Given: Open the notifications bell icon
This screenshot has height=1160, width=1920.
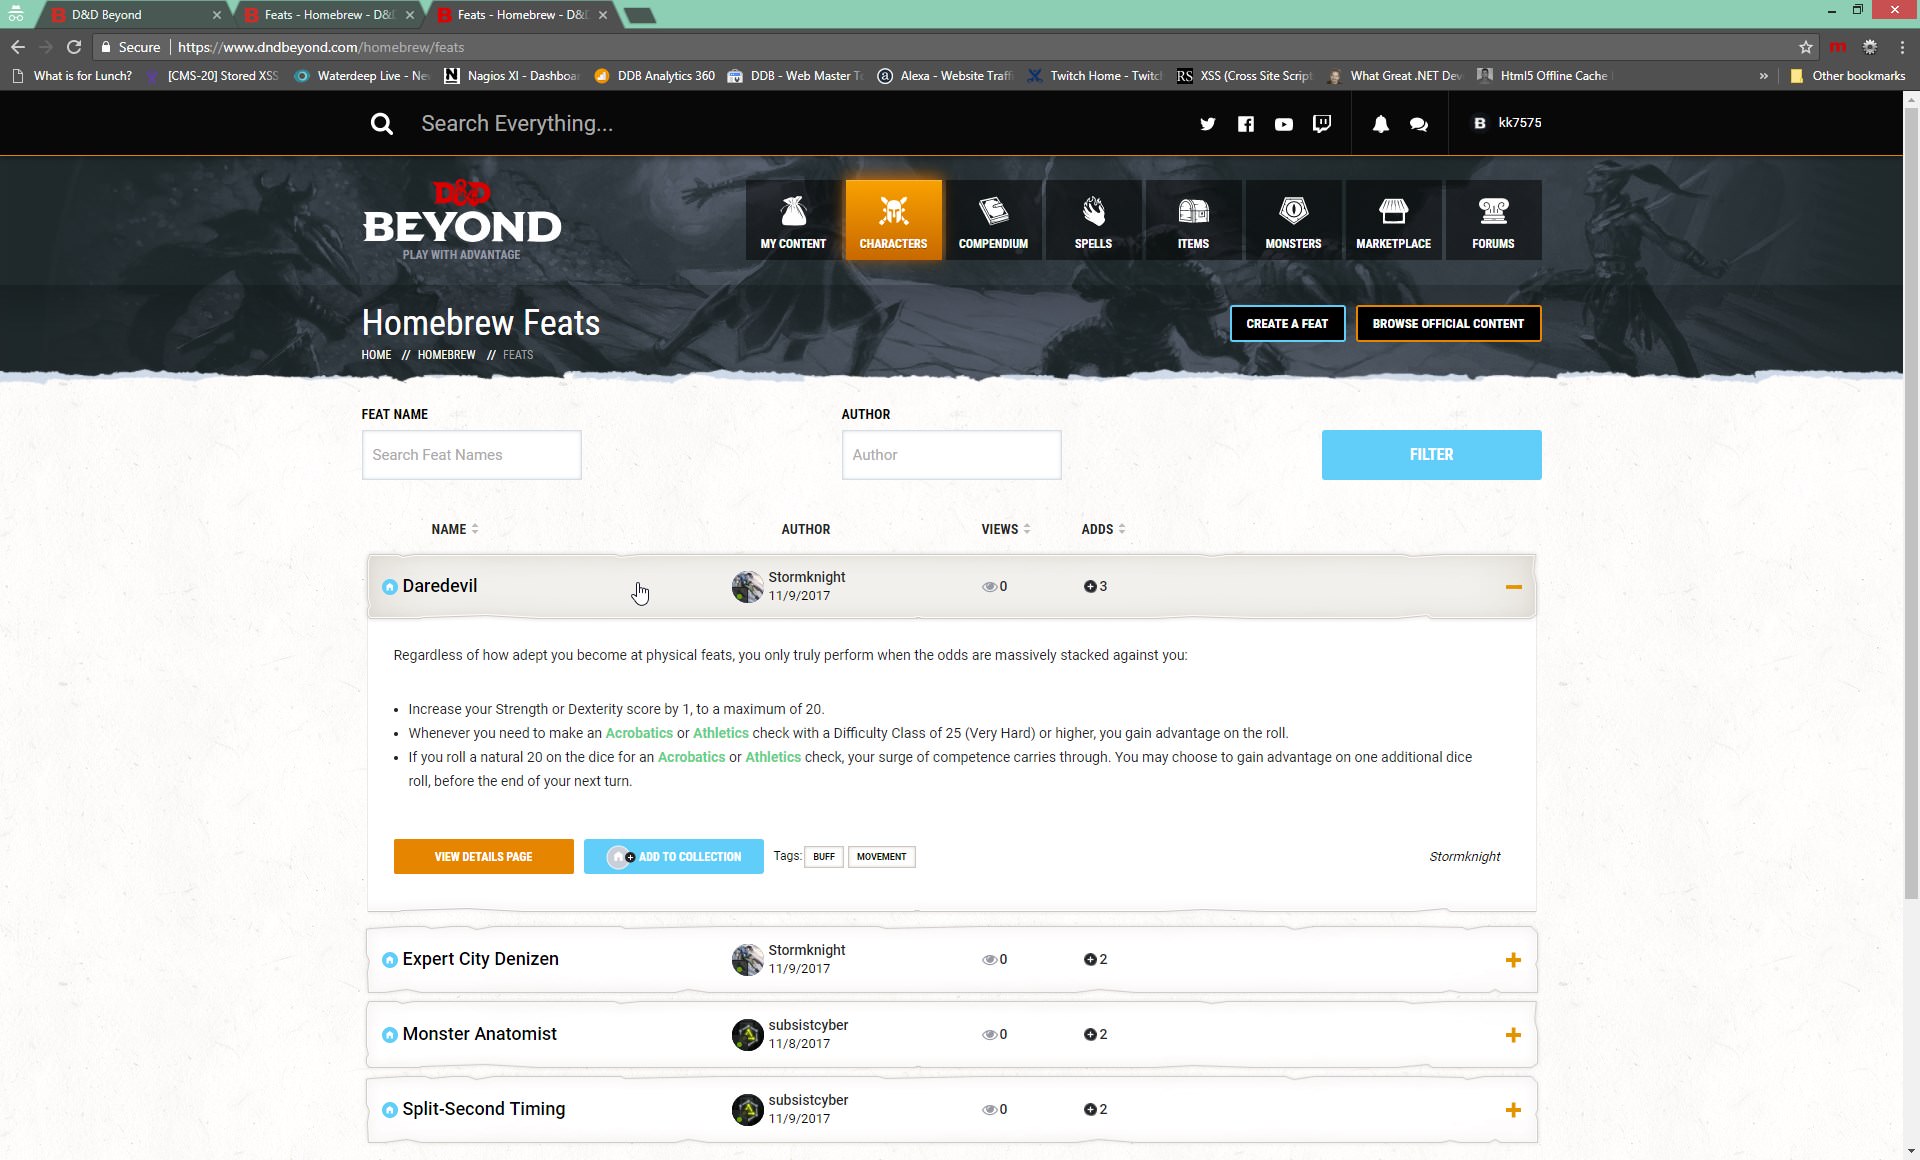Looking at the screenshot, I should pos(1380,124).
